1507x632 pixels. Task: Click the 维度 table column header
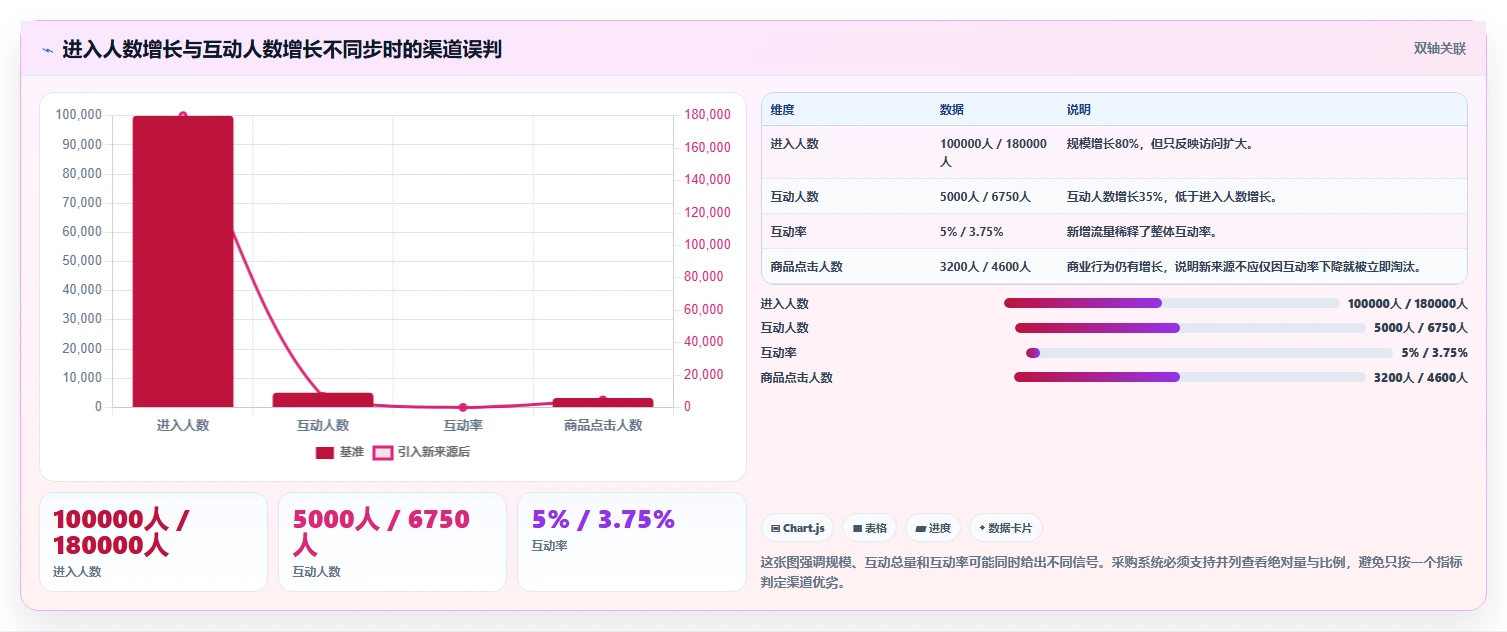[x=783, y=110]
